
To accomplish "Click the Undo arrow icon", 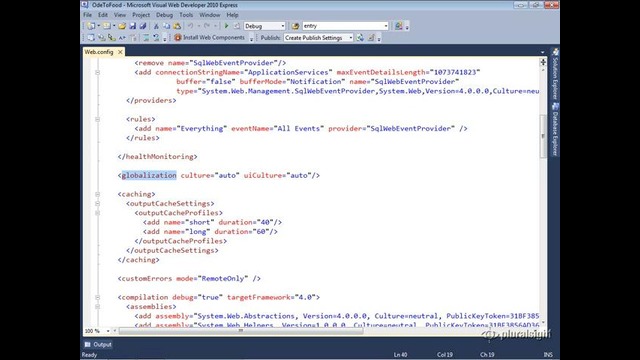I will tap(190, 26).
